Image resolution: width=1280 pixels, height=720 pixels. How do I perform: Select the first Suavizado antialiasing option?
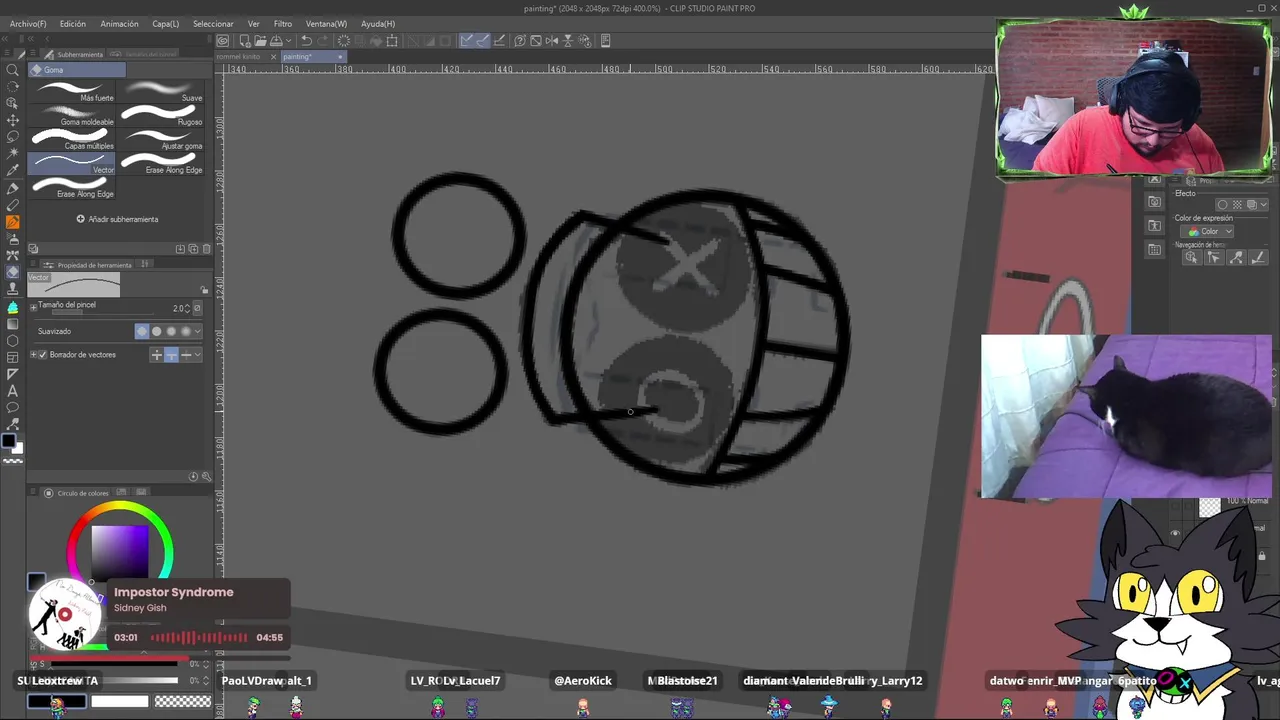[x=141, y=331]
